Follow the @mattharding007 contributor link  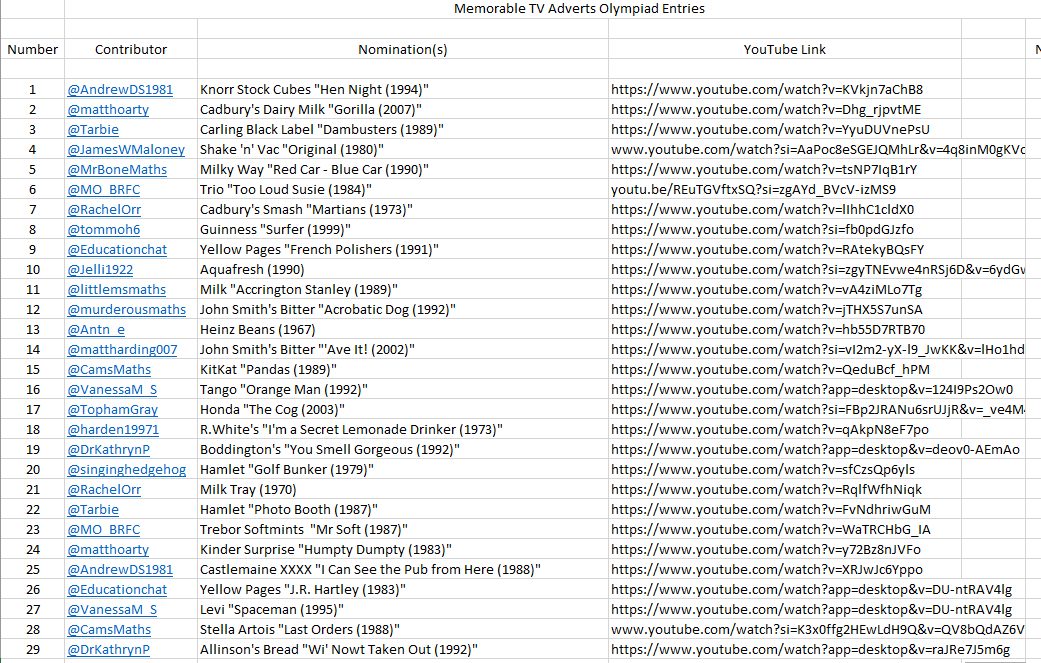[x=123, y=349]
